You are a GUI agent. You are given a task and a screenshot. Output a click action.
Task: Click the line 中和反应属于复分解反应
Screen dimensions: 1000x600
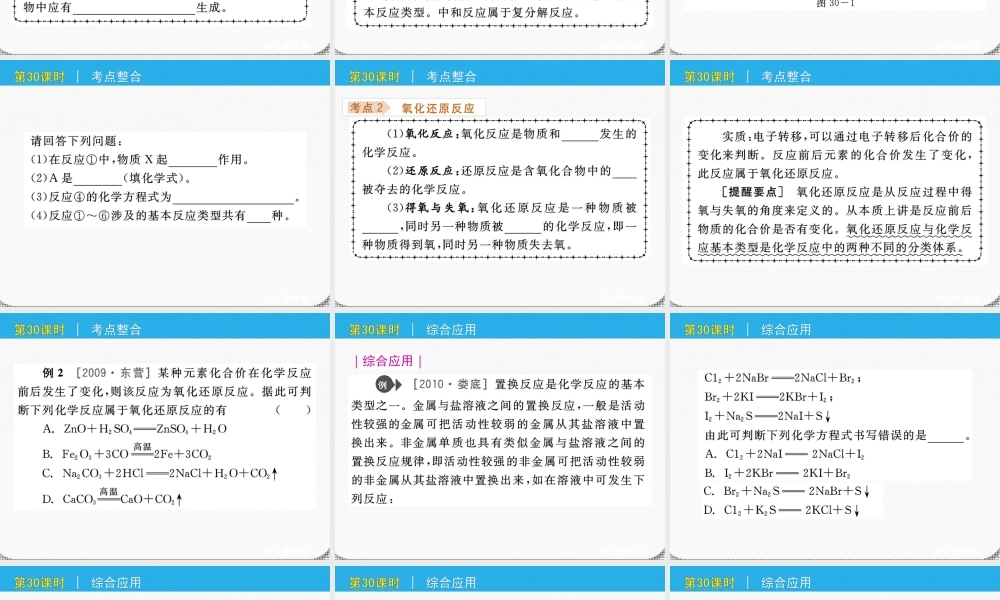(510, 12)
